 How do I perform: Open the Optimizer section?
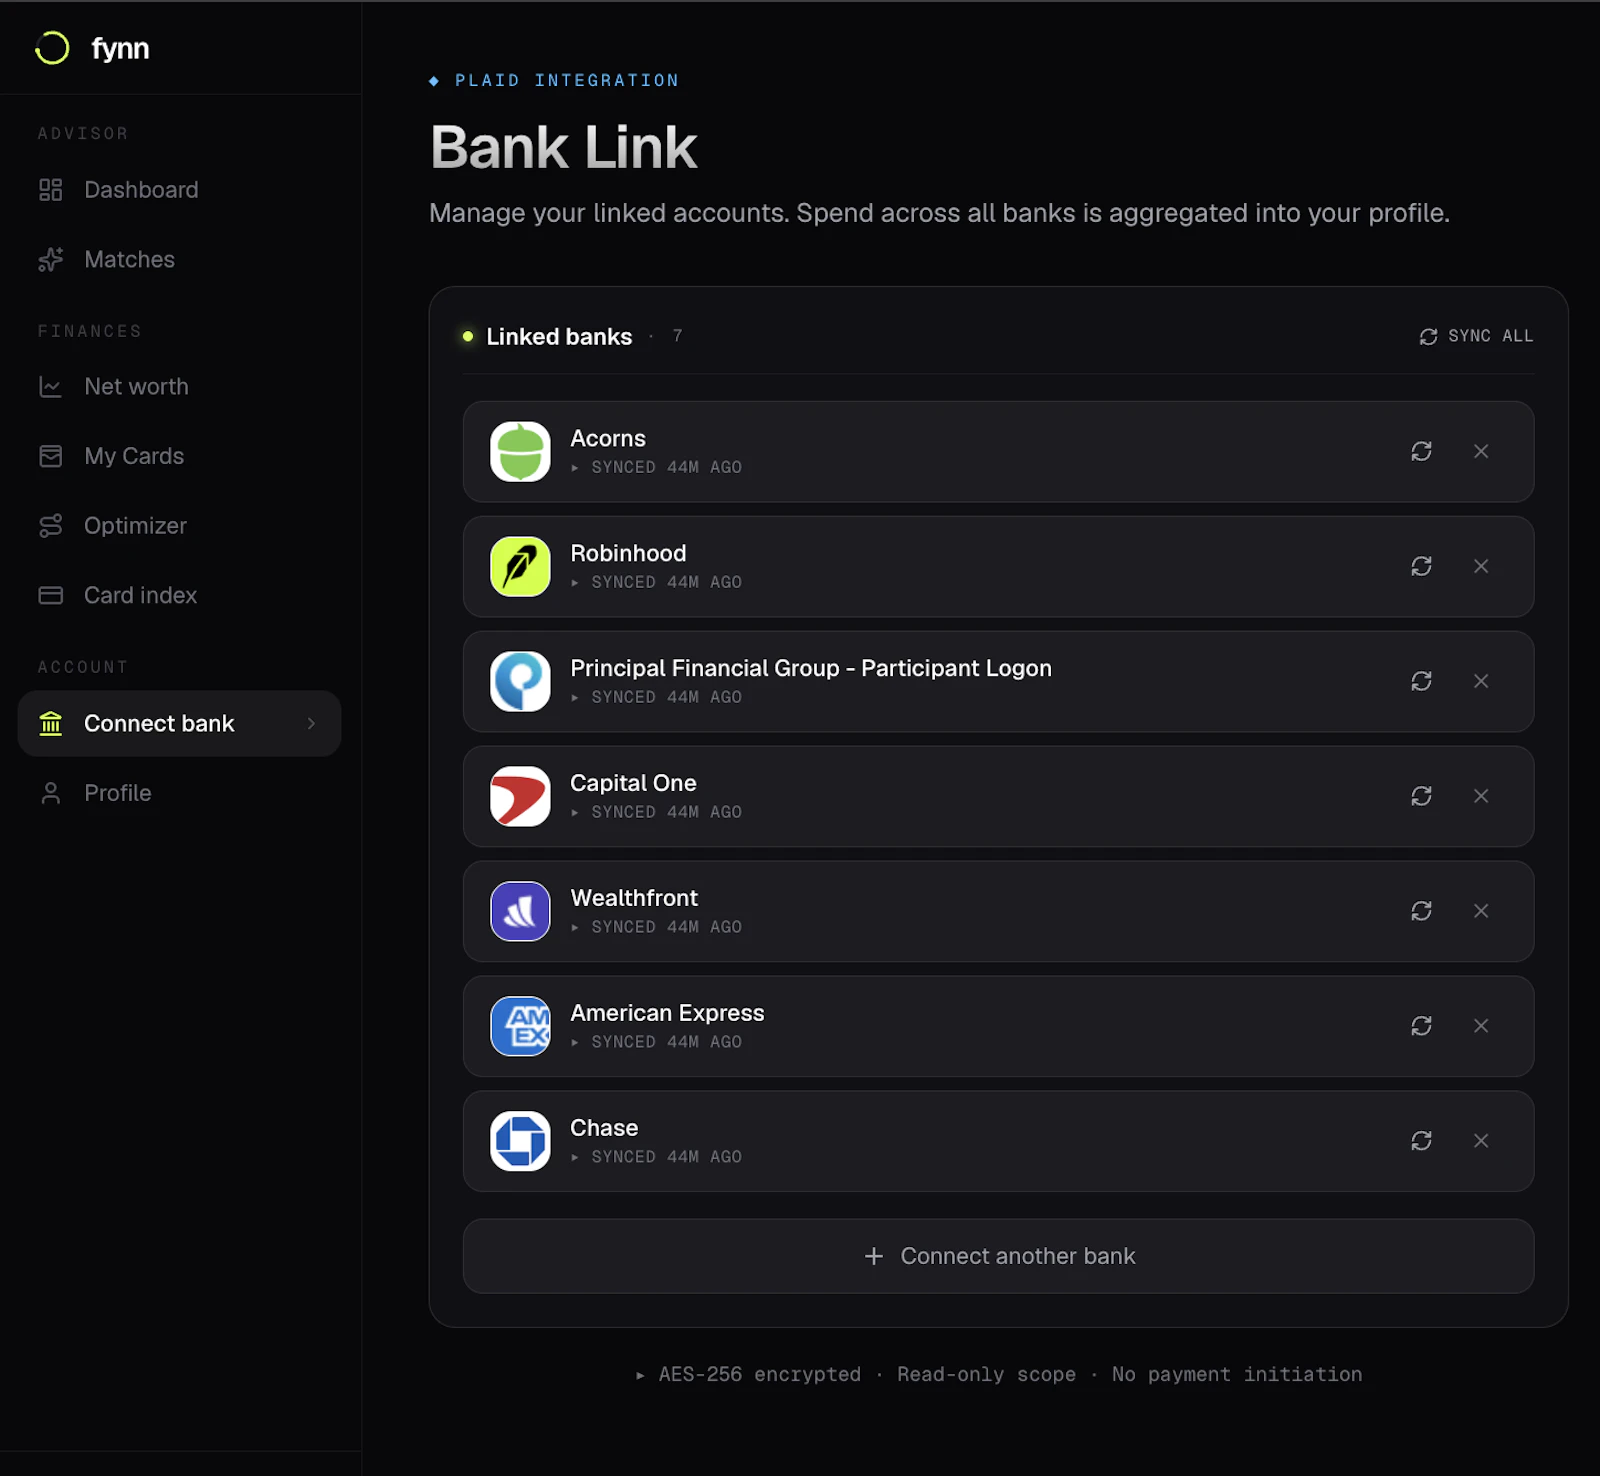[180, 526]
